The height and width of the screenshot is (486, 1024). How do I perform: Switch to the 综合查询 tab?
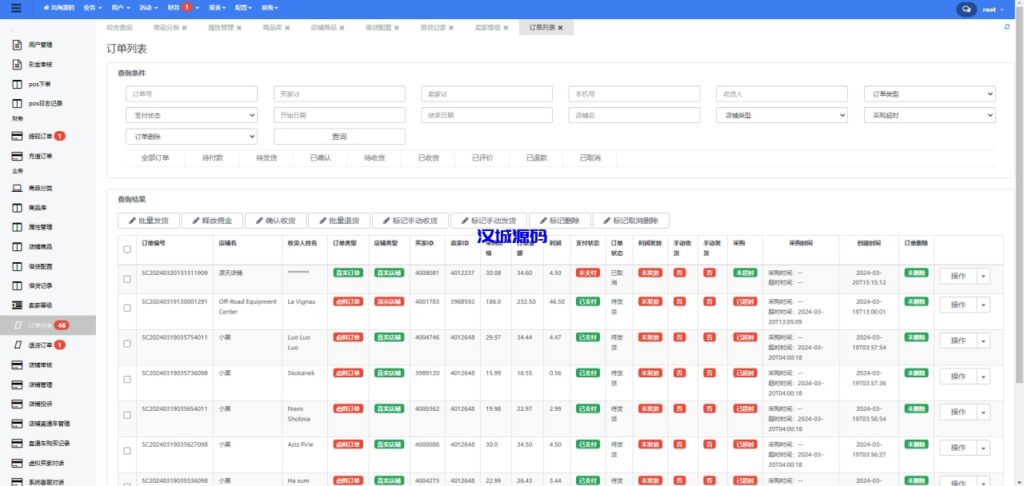[x=119, y=28]
